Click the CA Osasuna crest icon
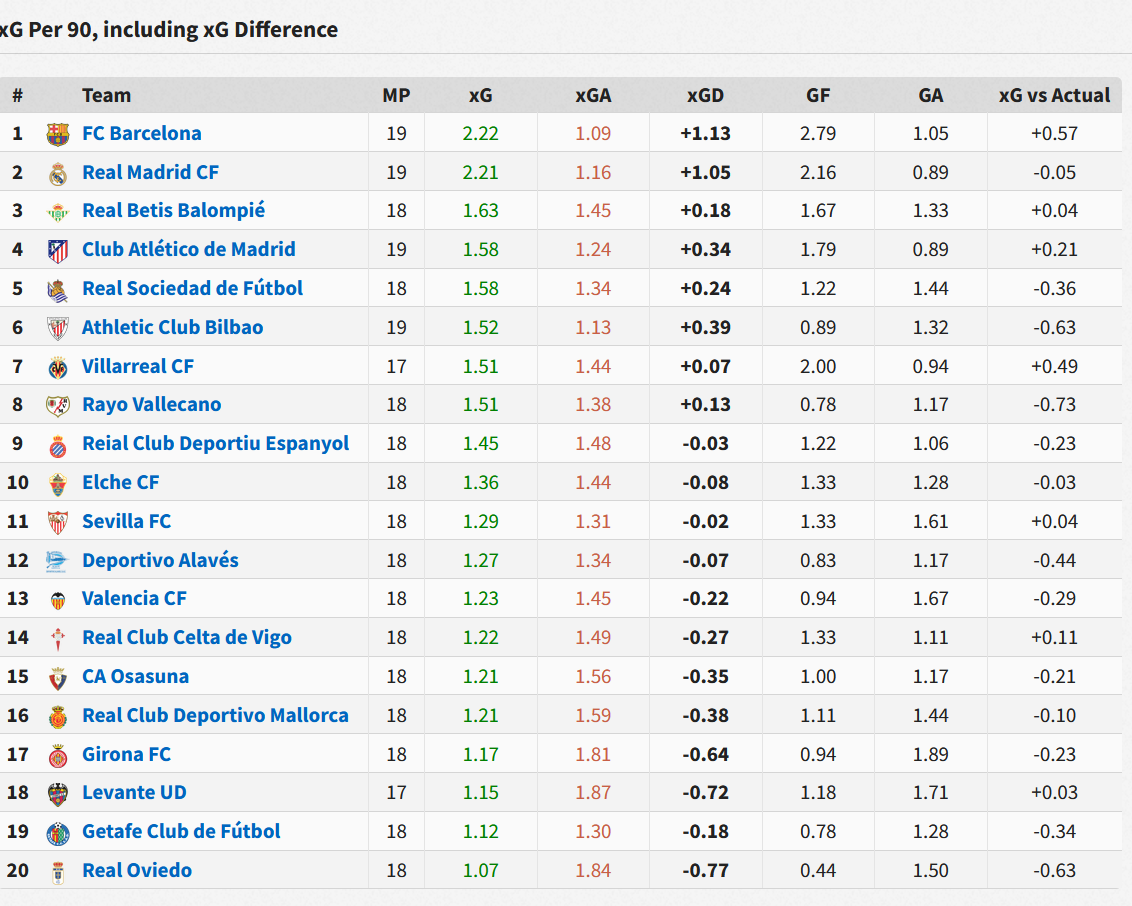This screenshot has height=906, width=1132. (58, 678)
